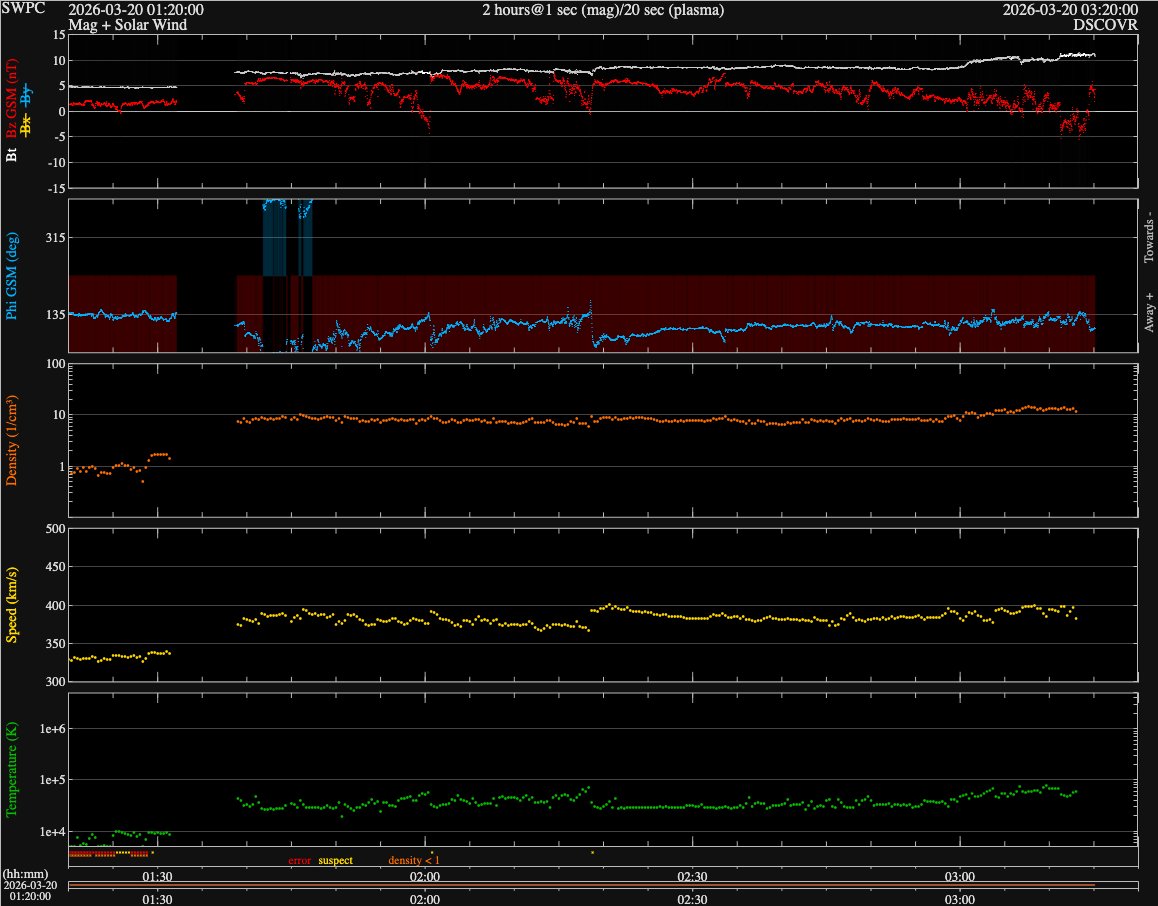Screen dimensions: 1158x906
Task: Click the orange time range slider bar
Action: 581,885
